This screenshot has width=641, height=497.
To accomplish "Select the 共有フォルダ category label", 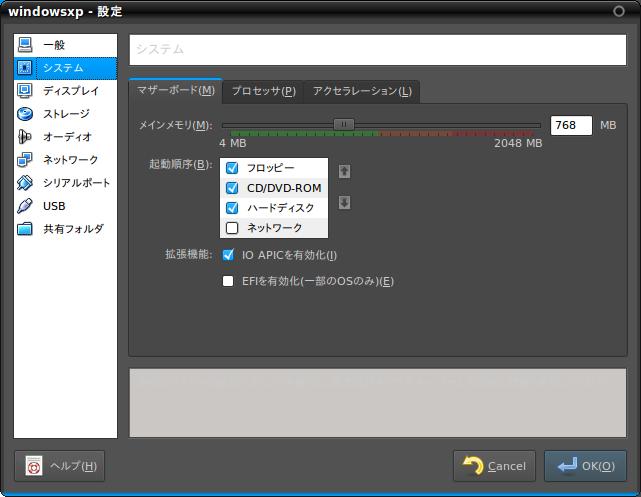I will [74, 228].
